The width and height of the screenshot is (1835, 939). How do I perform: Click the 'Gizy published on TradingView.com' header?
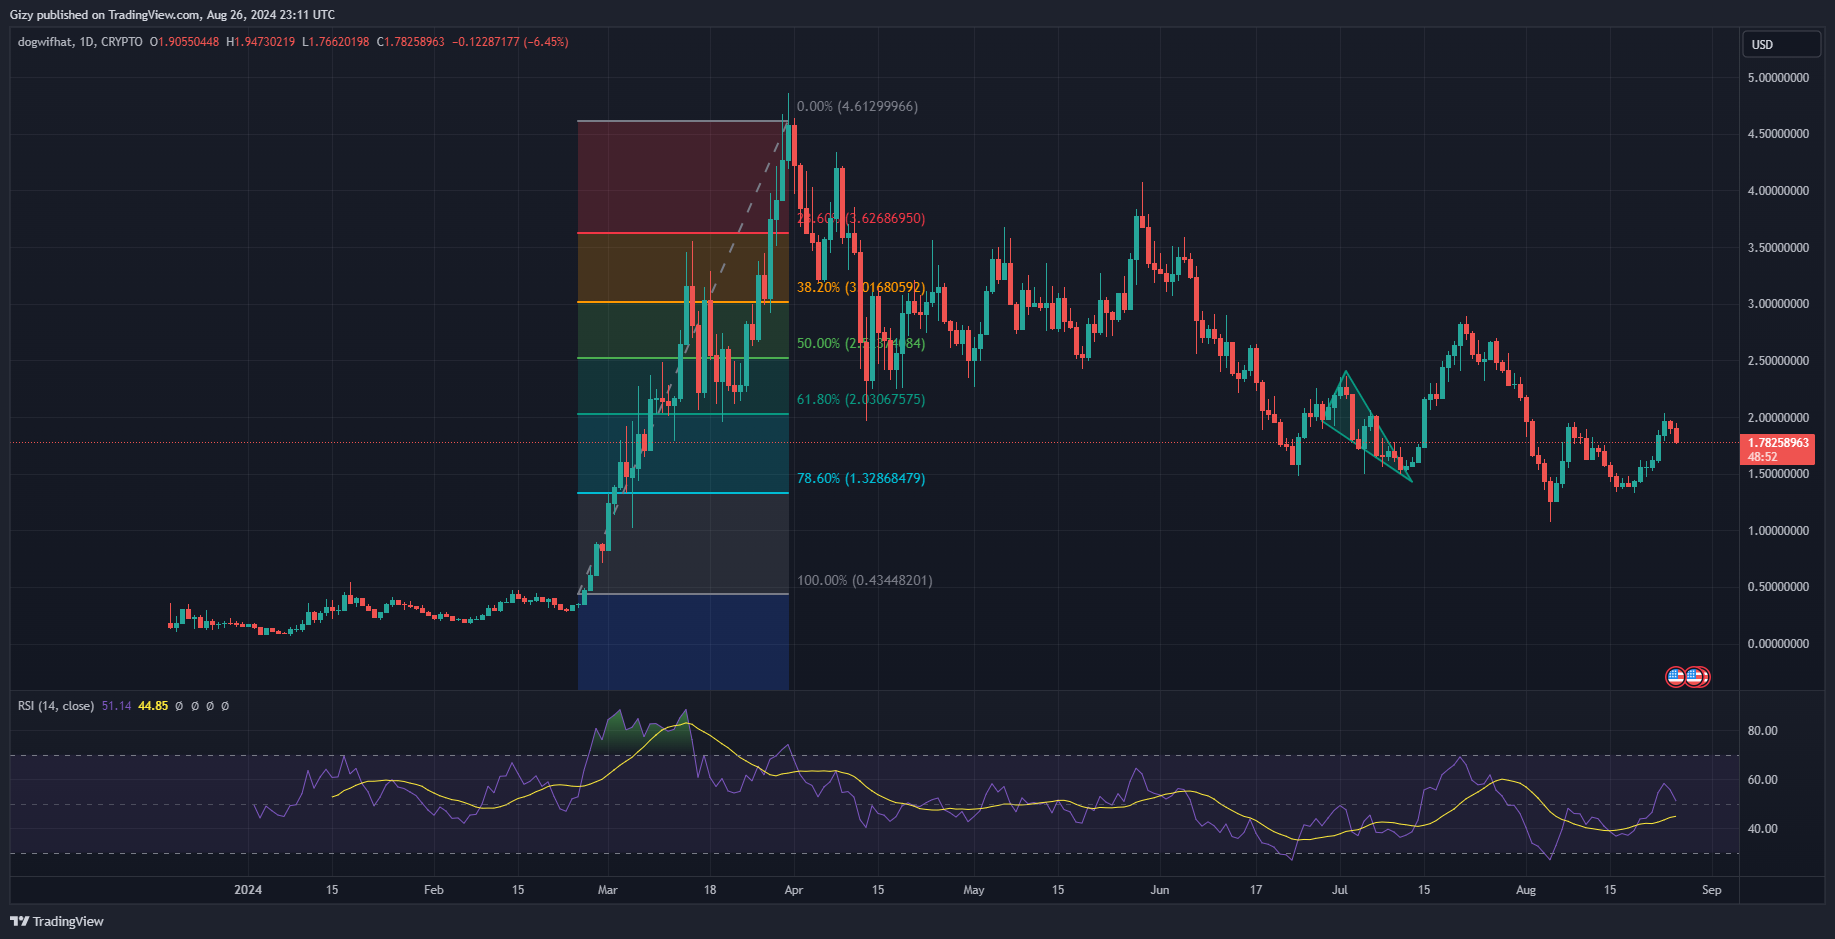105,15
